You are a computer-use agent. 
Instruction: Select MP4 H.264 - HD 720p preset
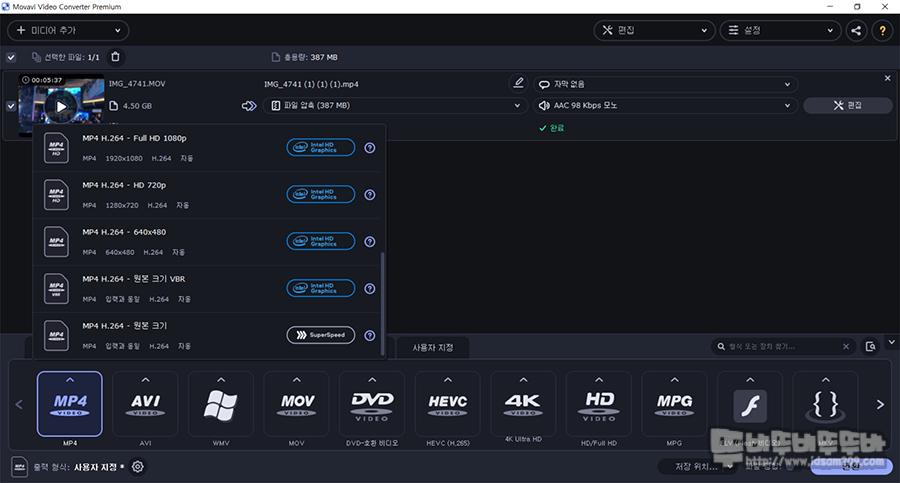207,195
